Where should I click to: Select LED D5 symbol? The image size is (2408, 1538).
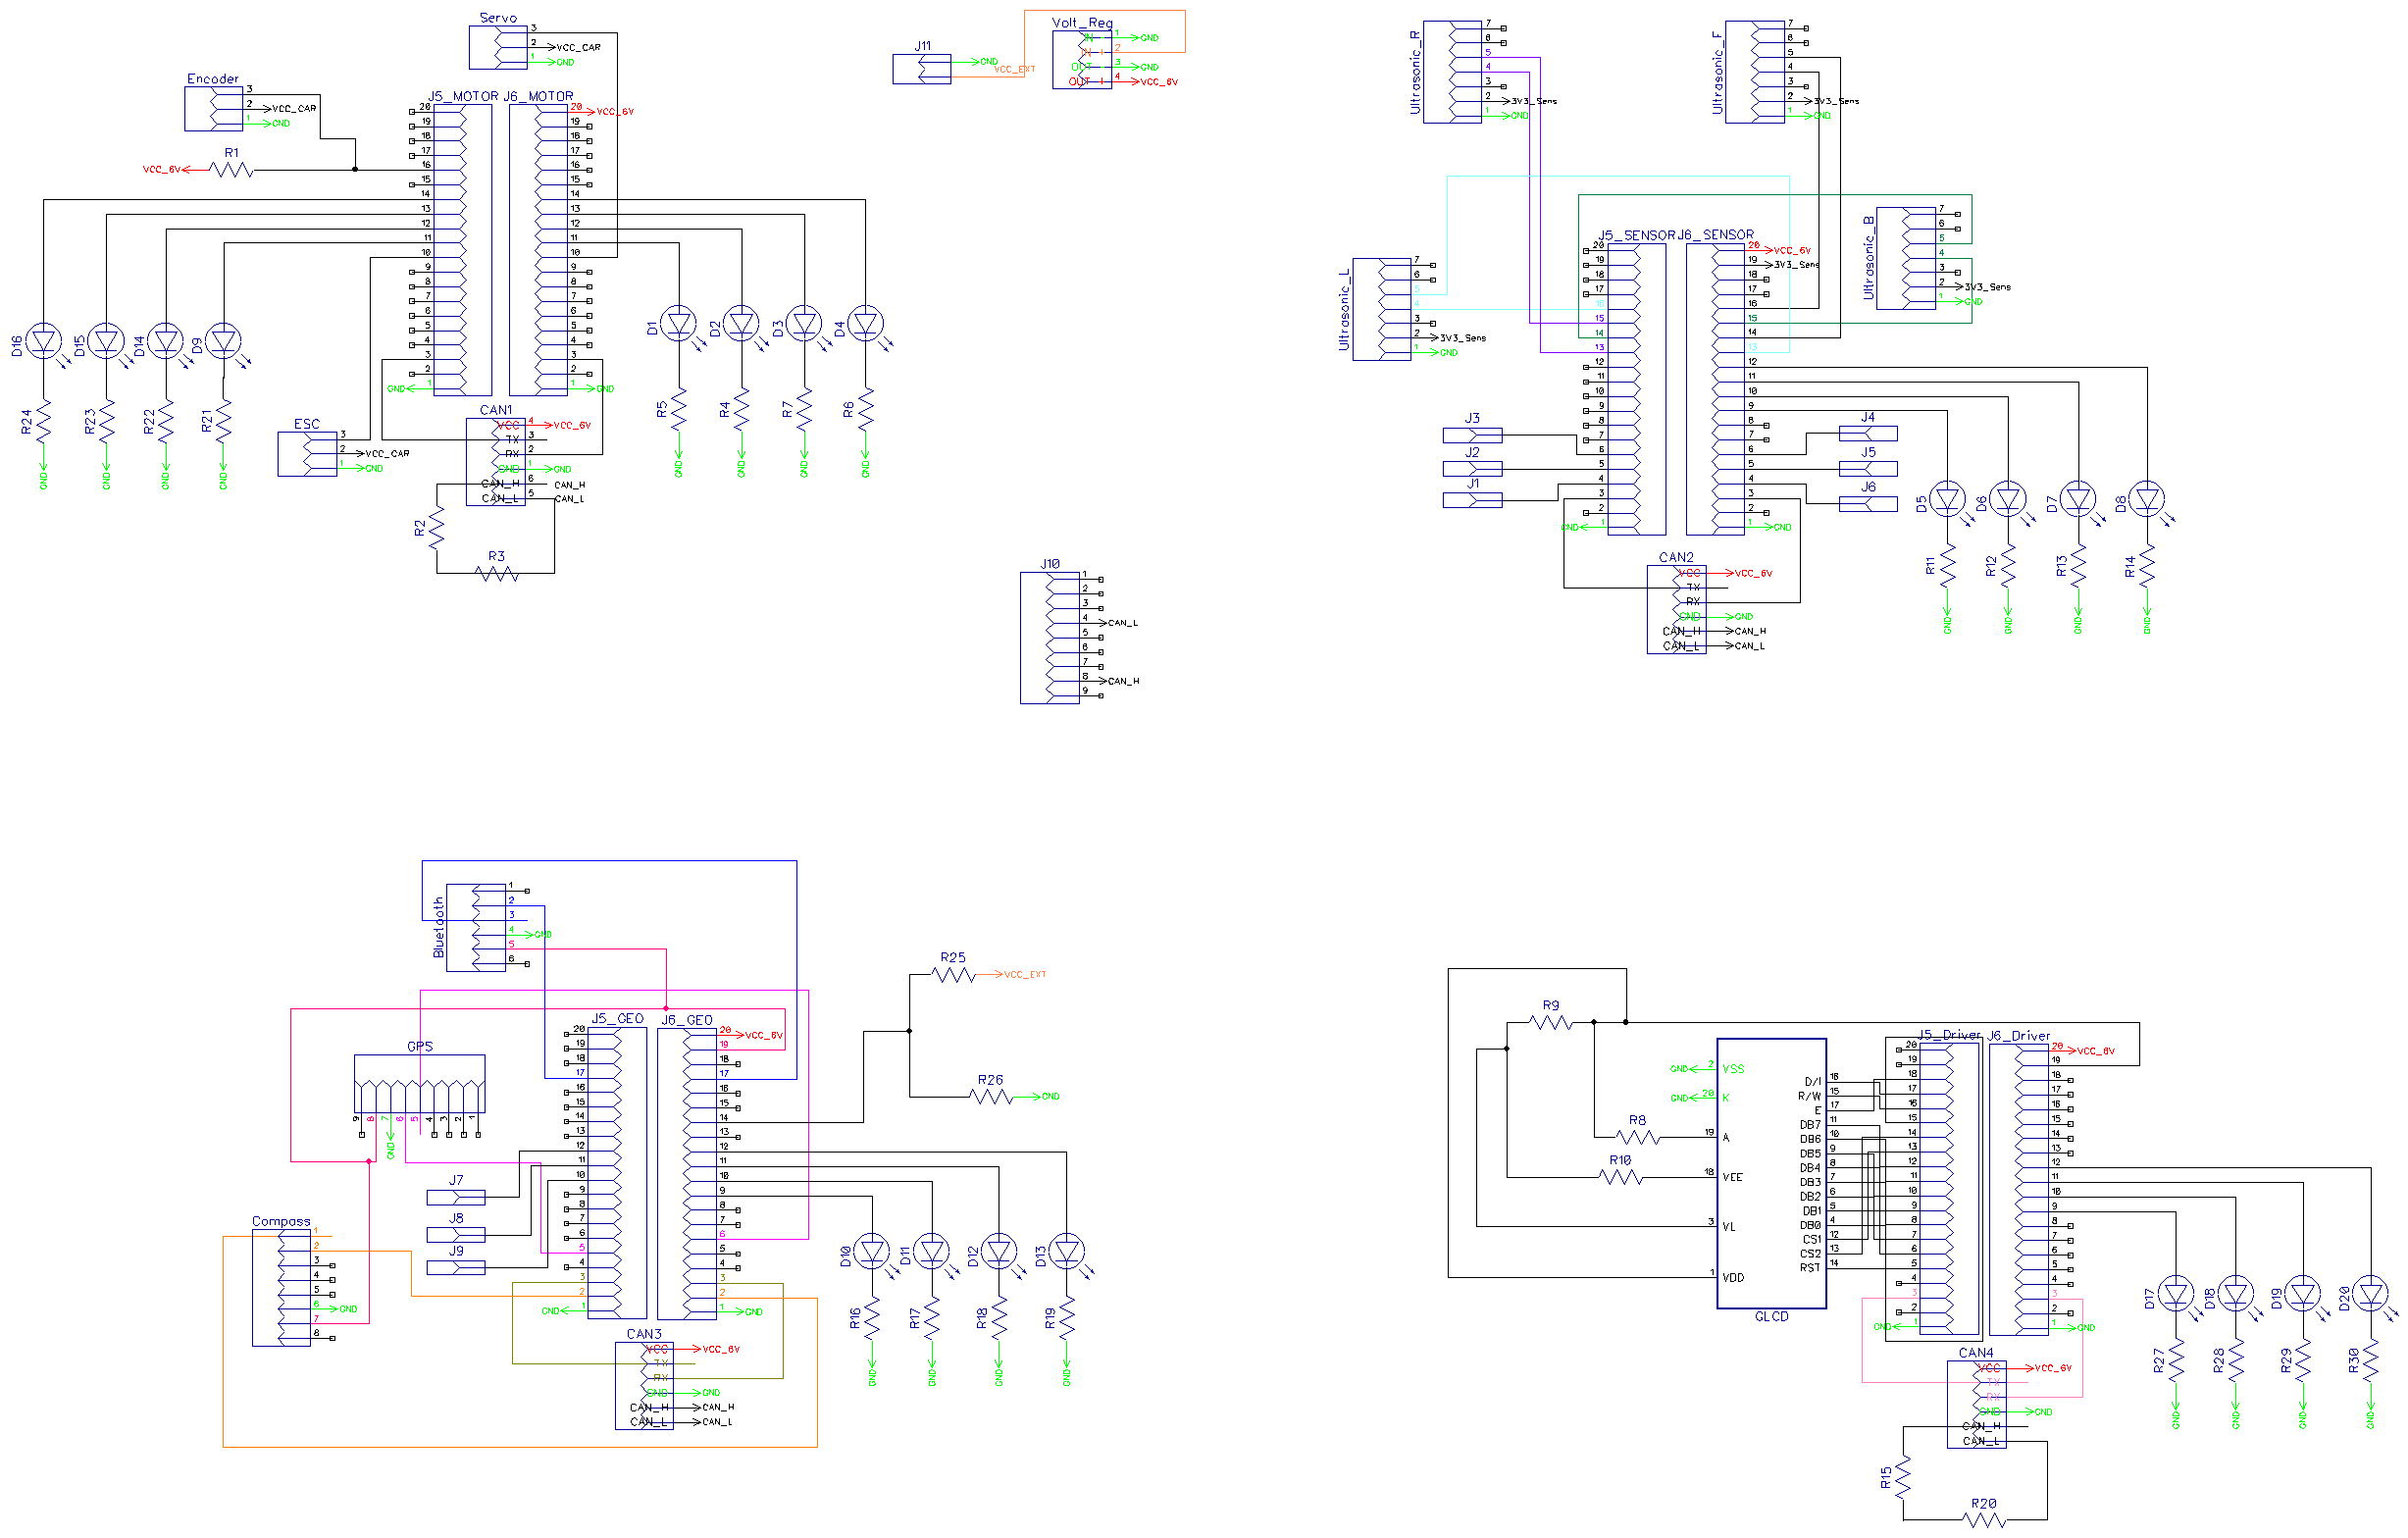pyautogui.click(x=1948, y=499)
